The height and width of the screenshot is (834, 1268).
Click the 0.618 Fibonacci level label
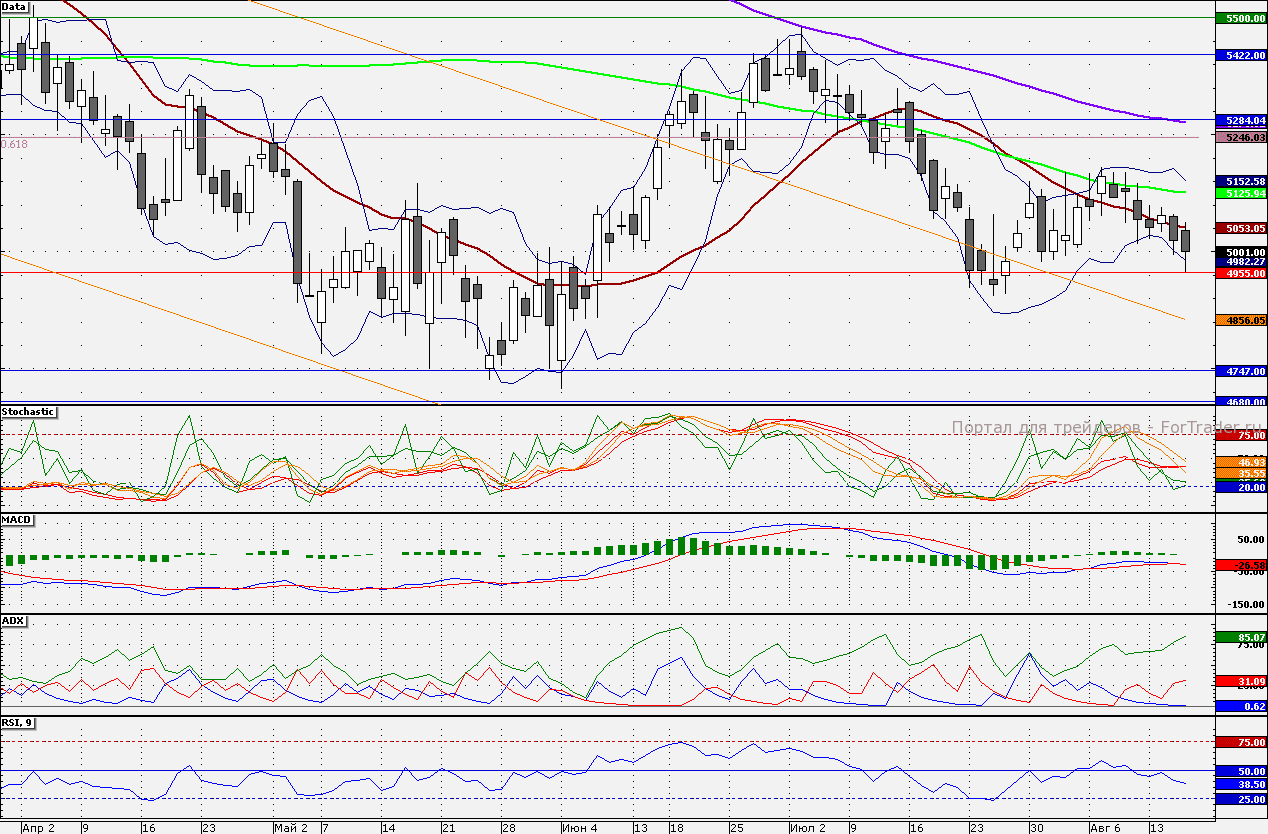click(x=15, y=144)
